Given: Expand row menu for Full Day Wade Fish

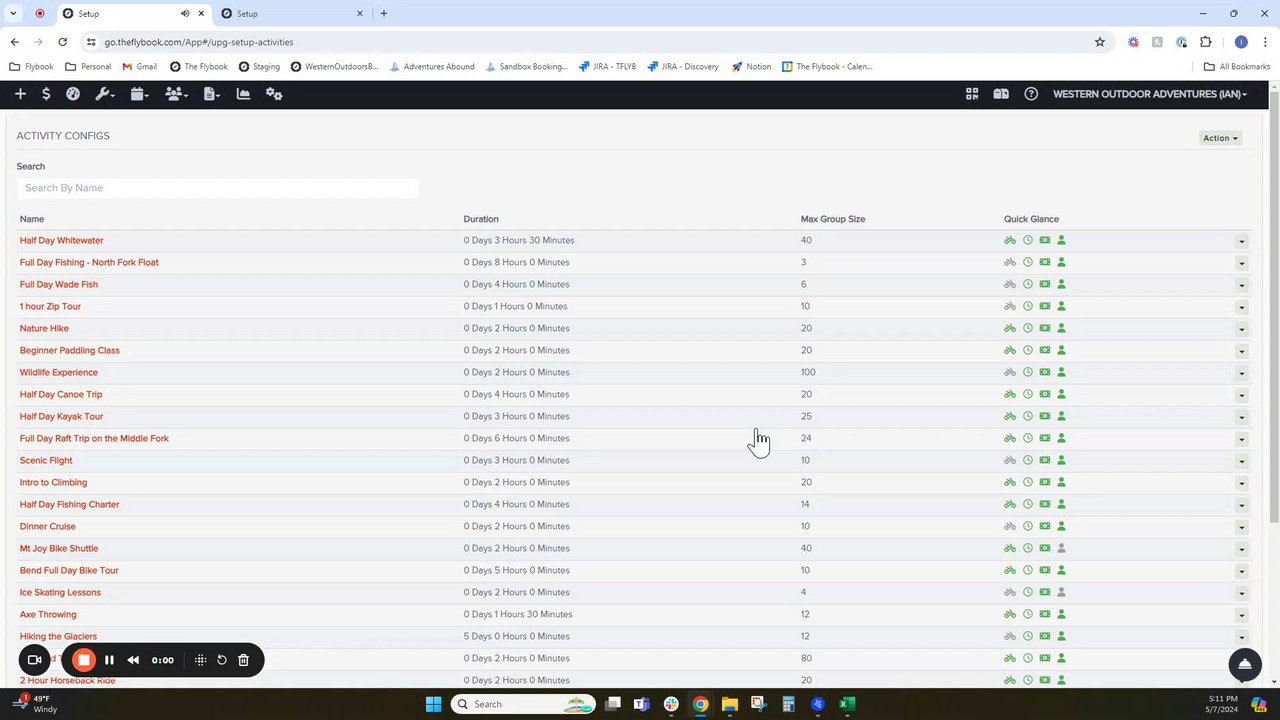Looking at the screenshot, I should click(1241, 285).
